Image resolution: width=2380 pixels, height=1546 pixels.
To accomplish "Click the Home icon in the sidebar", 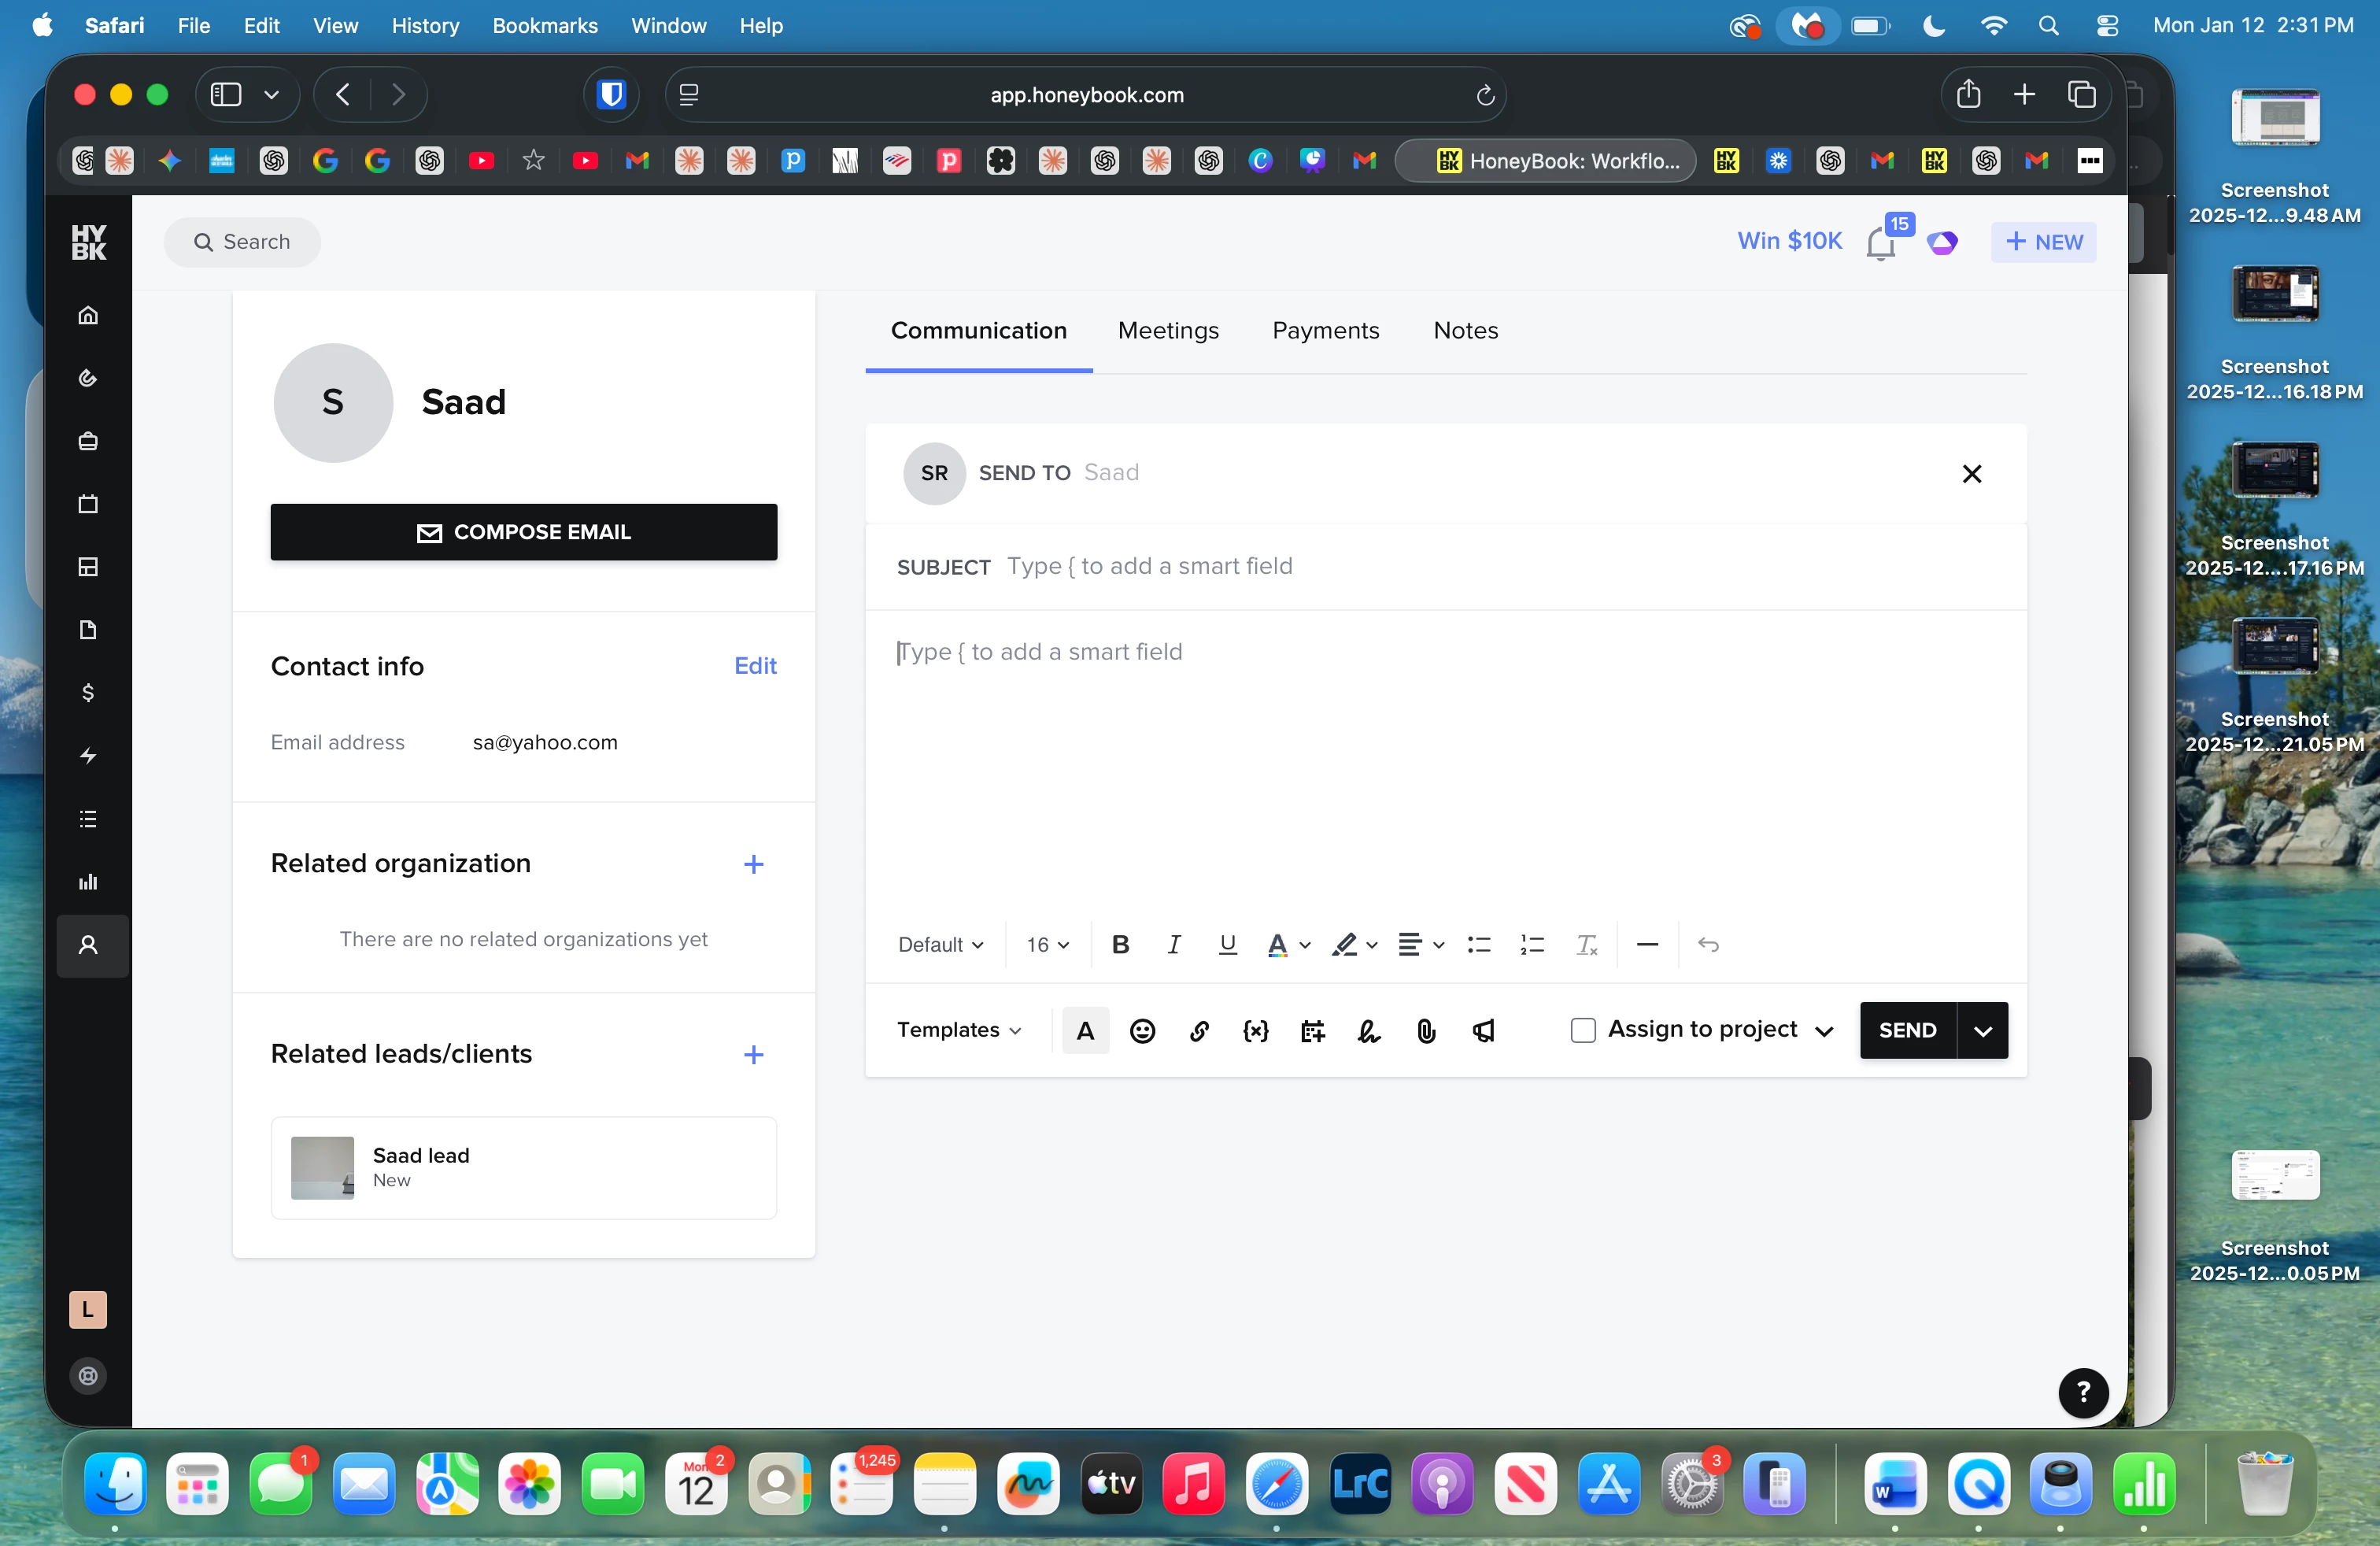I will point(88,315).
